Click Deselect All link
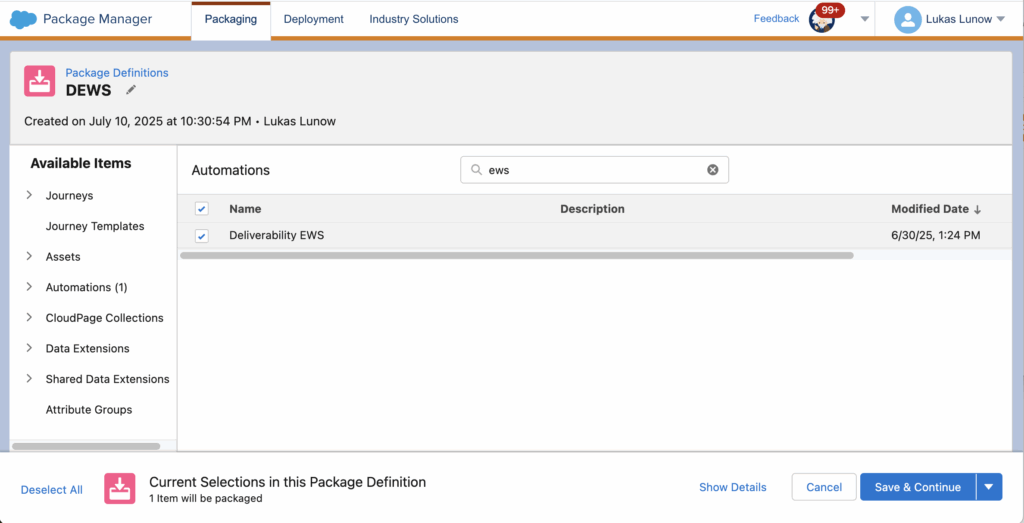Screen dimensions: 1024x523 click(x=52, y=490)
